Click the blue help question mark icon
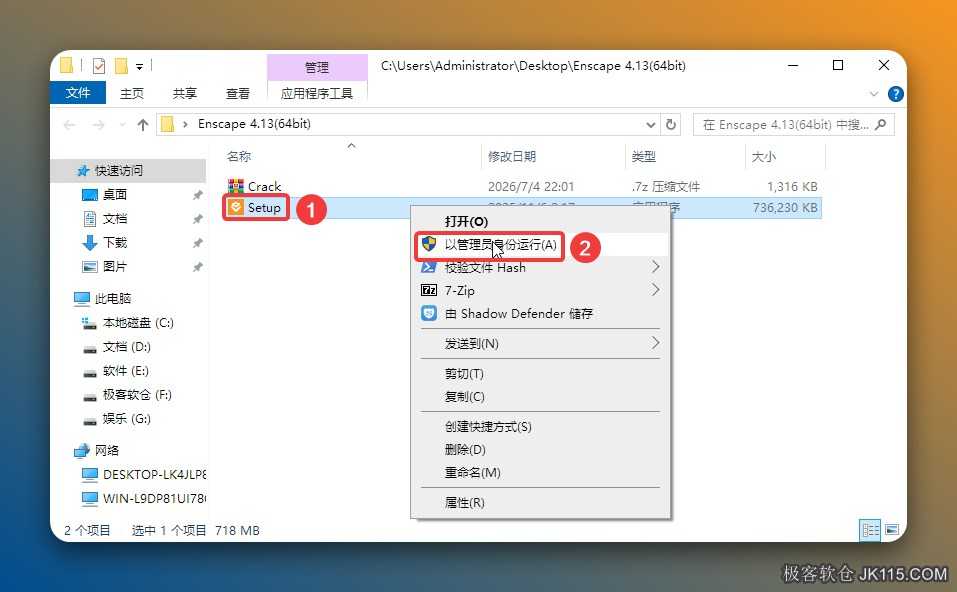This screenshot has height=592, width=957. [895, 94]
